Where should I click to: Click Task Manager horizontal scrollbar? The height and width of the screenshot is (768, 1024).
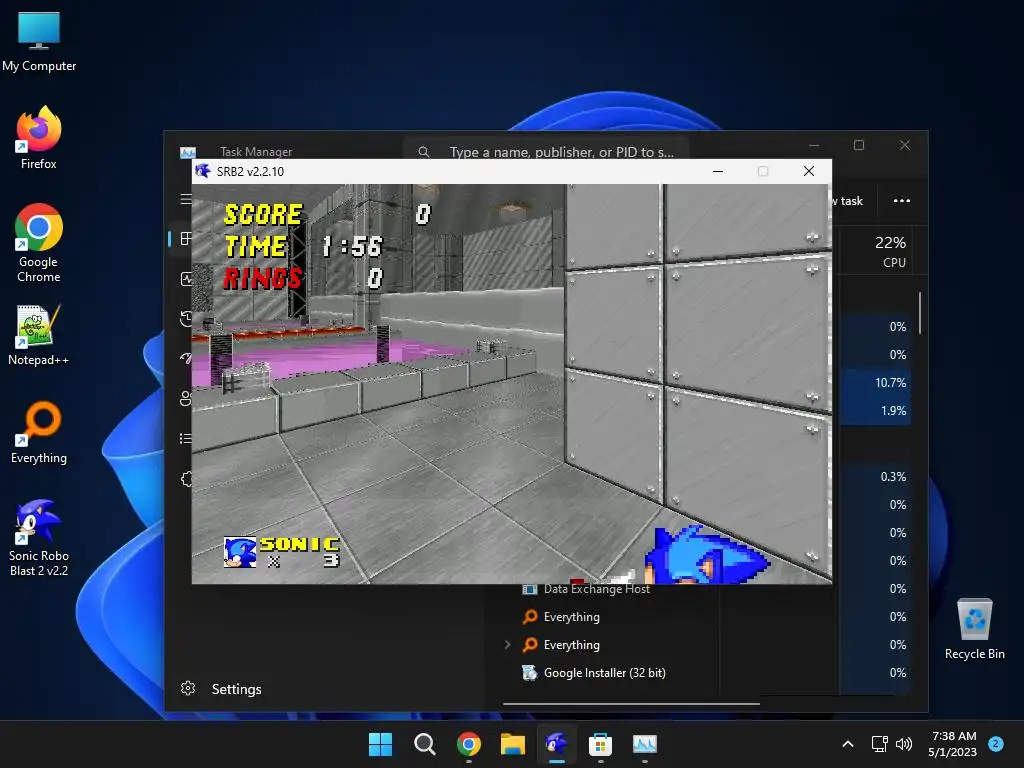coord(631,704)
